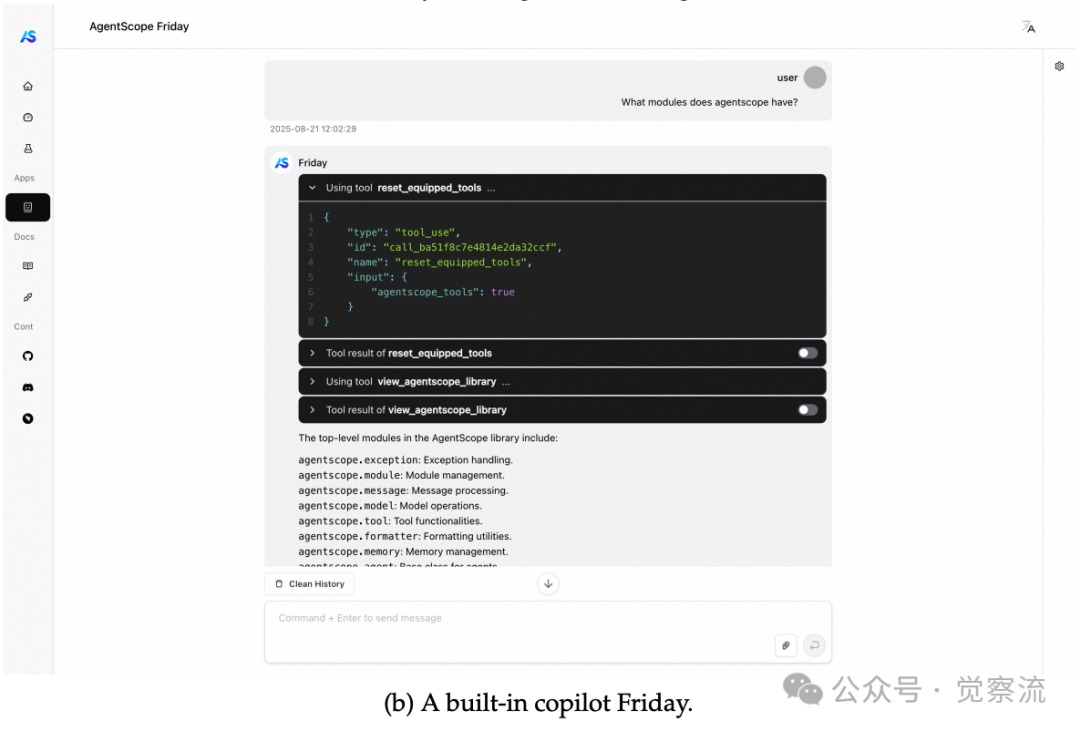1080x732 pixels.
Task: Click the AgentScope logo in sidebar
Action: pos(28,36)
